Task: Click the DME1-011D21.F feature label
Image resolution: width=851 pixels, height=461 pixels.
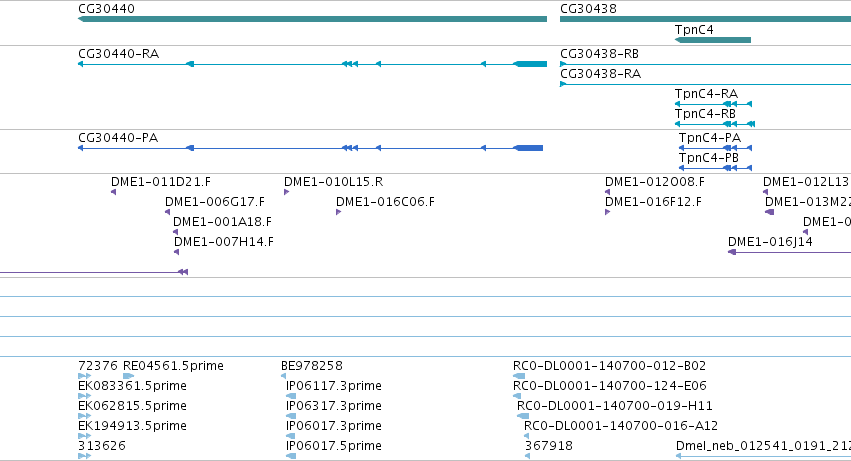Action: (x=161, y=182)
